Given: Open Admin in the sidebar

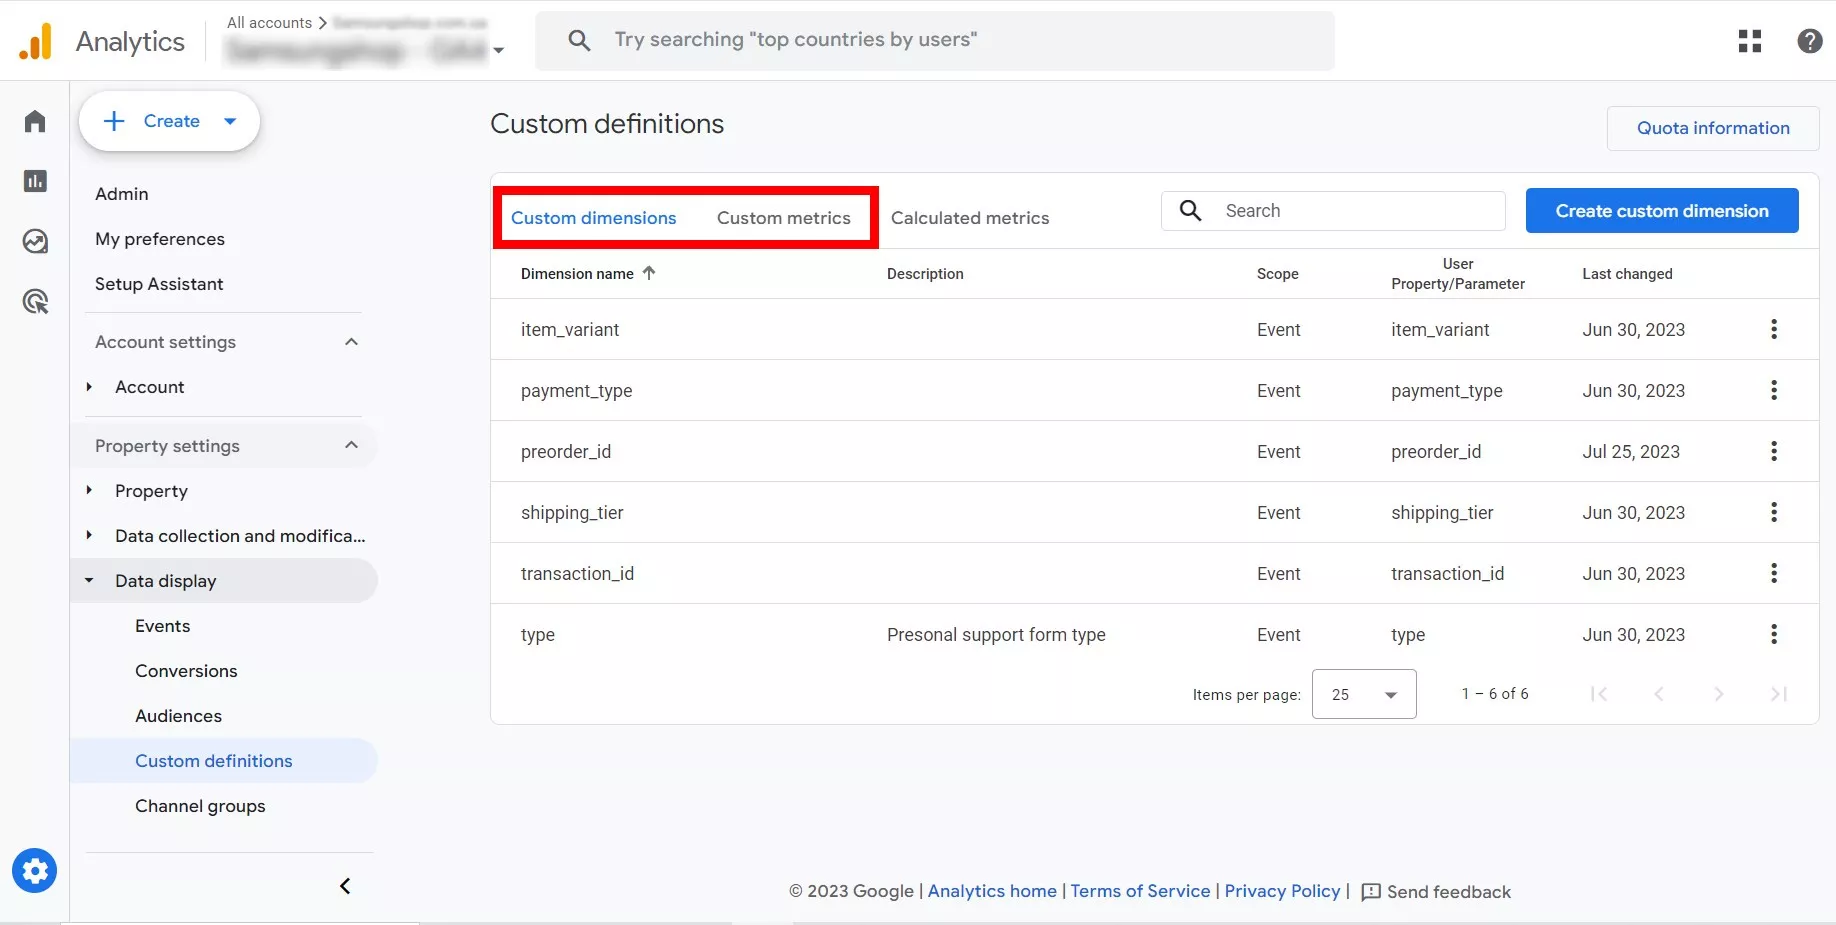Looking at the screenshot, I should click(122, 194).
